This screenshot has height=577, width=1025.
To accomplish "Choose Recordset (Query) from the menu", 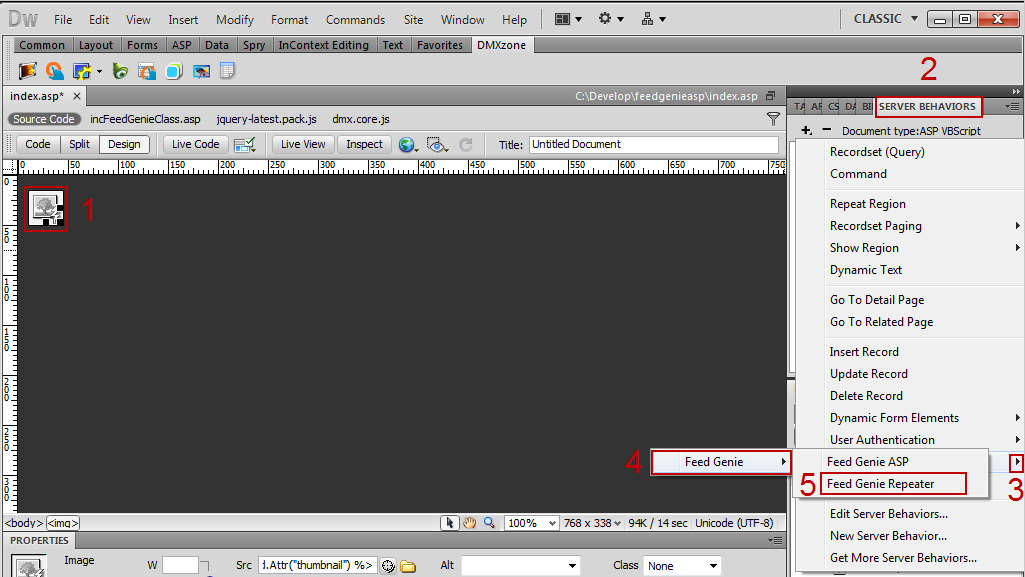I will tap(877, 152).
